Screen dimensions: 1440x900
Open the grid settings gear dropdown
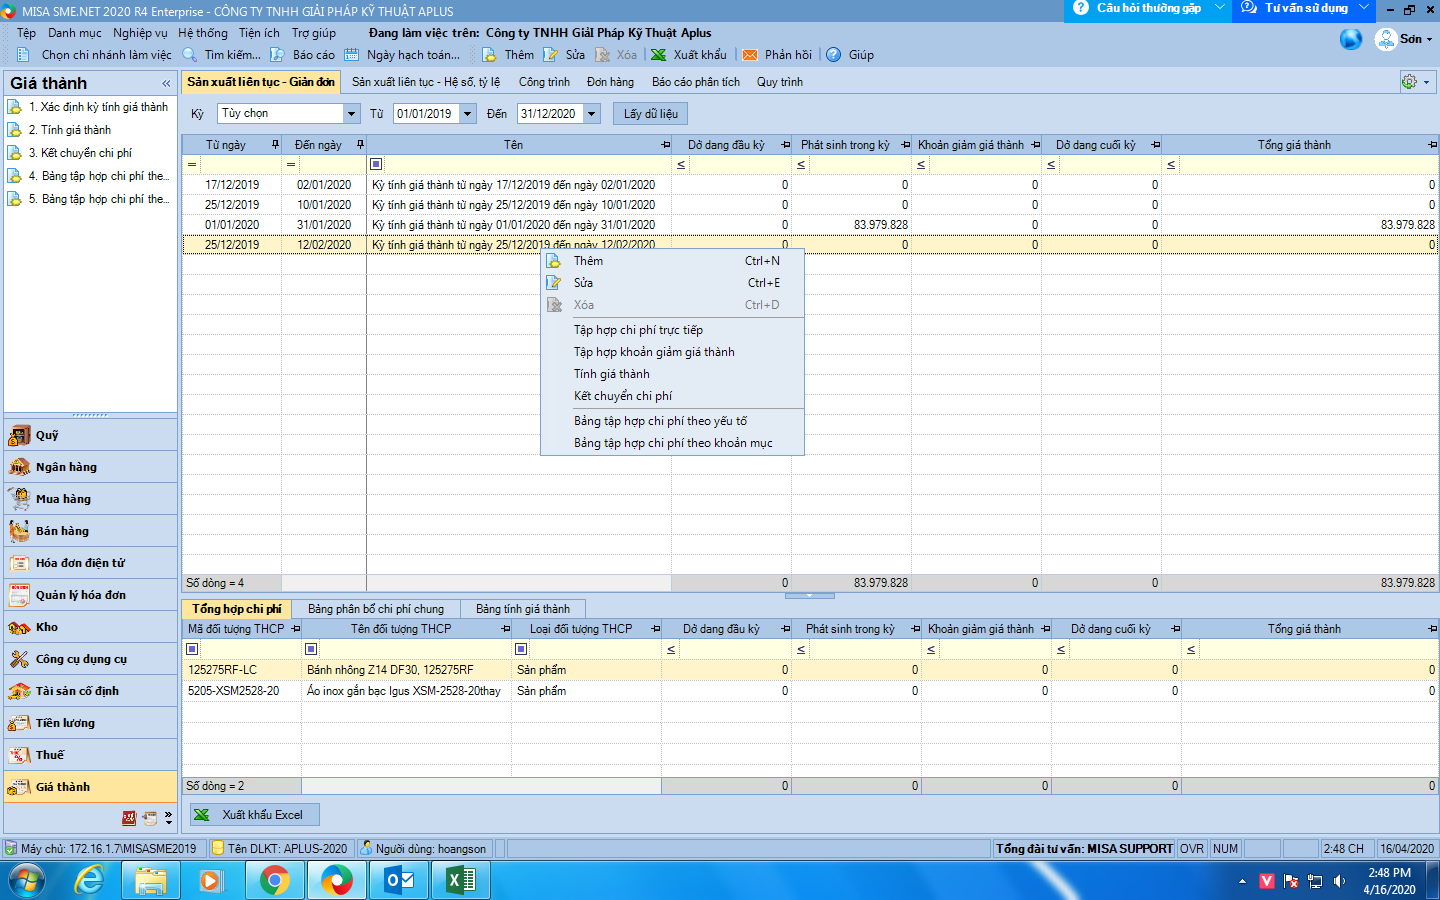point(1416,82)
